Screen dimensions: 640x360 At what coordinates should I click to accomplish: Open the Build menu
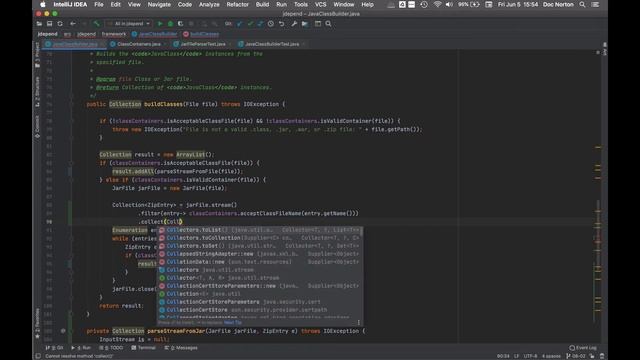[x=262, y=4]
